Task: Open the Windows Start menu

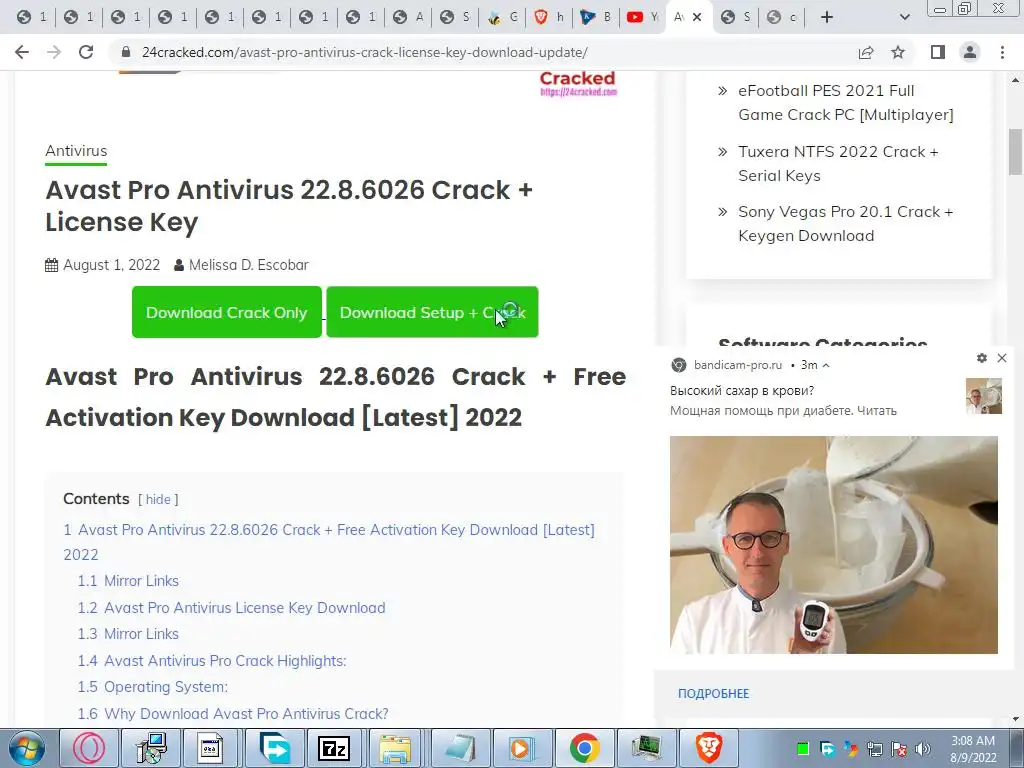Action: tap(26, 748)
